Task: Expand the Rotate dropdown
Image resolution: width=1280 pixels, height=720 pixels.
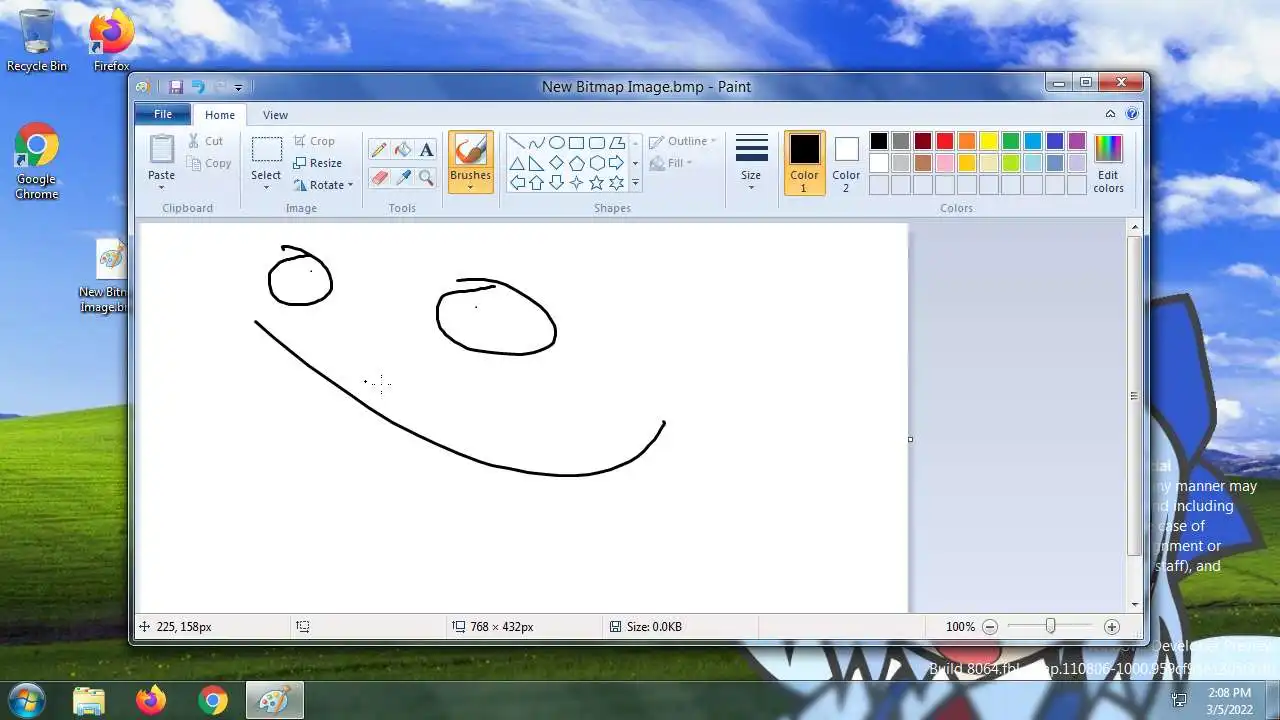Action: (x=350, y=185)
